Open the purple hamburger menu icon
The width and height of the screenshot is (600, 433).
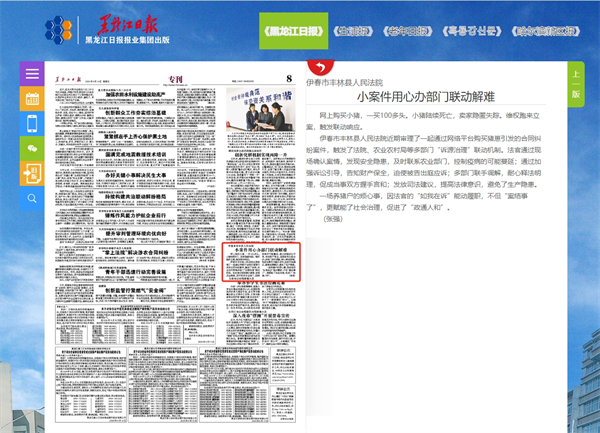32,76
